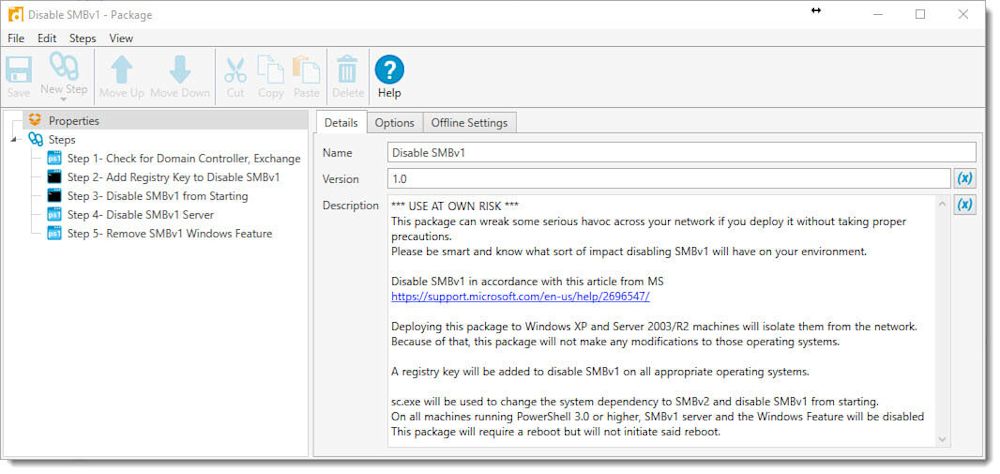
Task: Open the File menu
Action: [16, 38]
